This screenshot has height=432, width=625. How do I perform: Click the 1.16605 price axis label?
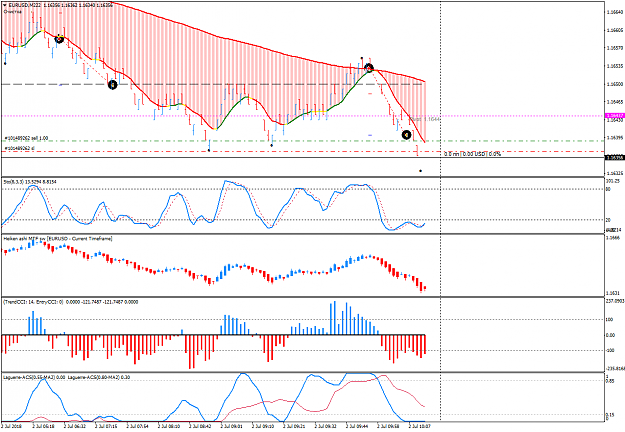[x=614, y=30]
